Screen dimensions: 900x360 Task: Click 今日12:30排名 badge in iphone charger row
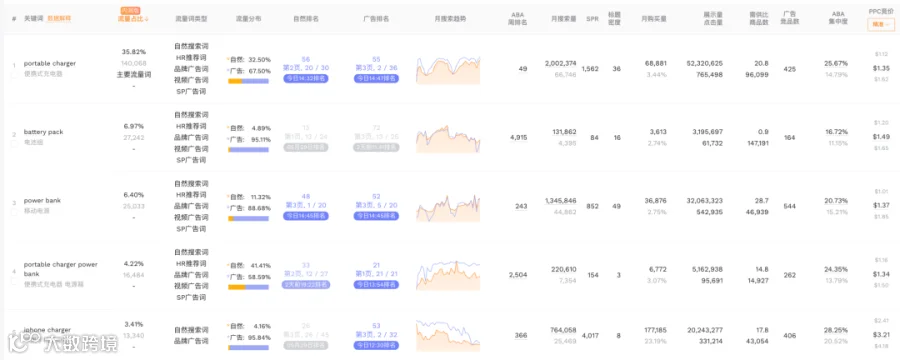coord(377,346)
